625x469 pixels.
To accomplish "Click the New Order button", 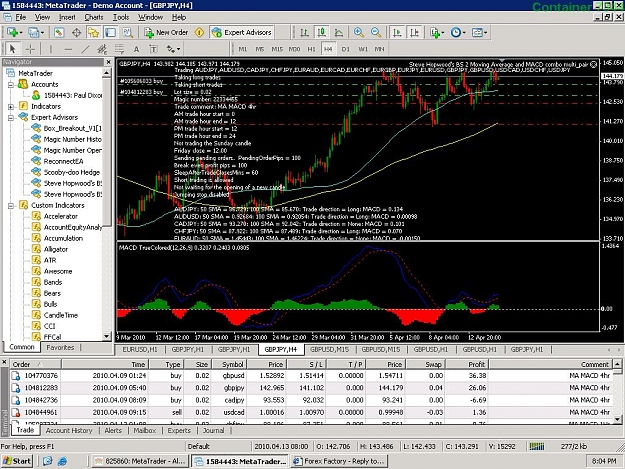I will (x=166, y=32).
